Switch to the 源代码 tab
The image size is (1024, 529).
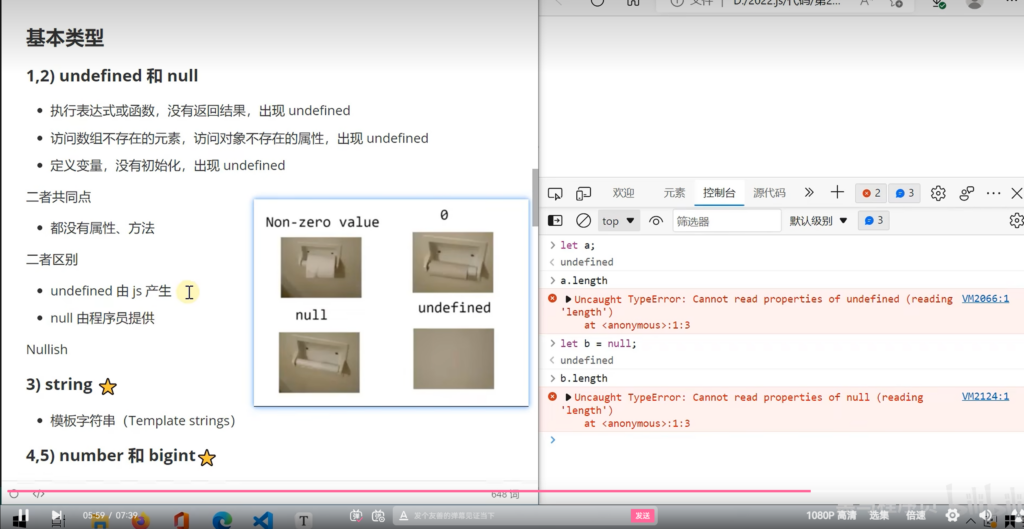[x=769, y=193]
